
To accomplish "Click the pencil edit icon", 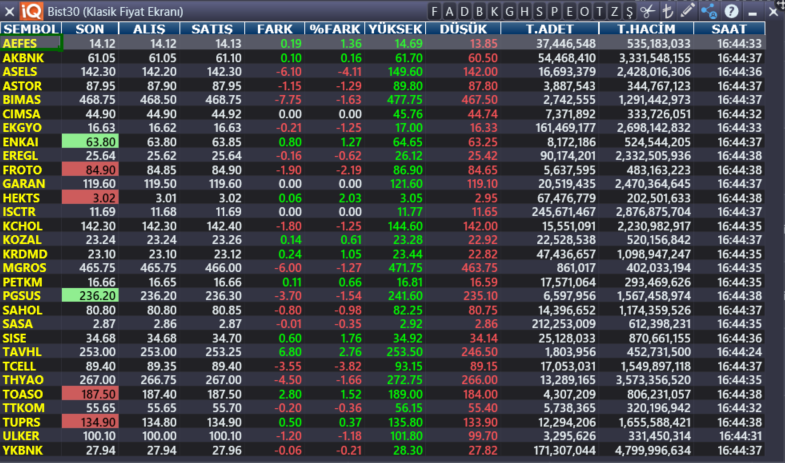I will (x=688, y=11).
